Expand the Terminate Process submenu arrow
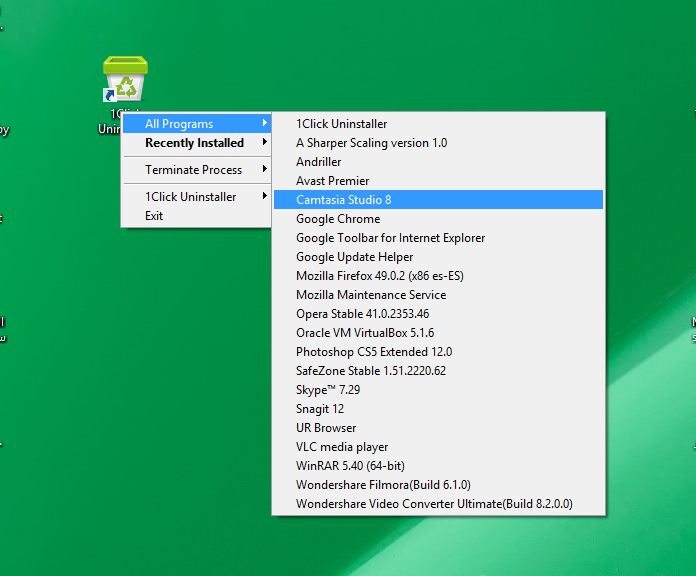 (x=265, y=170)
